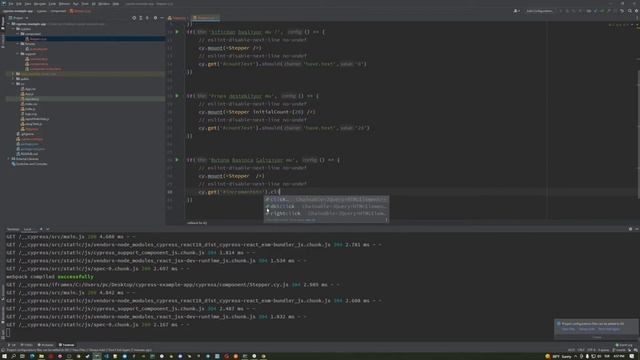The height and width of the screenshot is (360, 640).
Task: Collapse the support folder
Action: (x=18, y=54)
